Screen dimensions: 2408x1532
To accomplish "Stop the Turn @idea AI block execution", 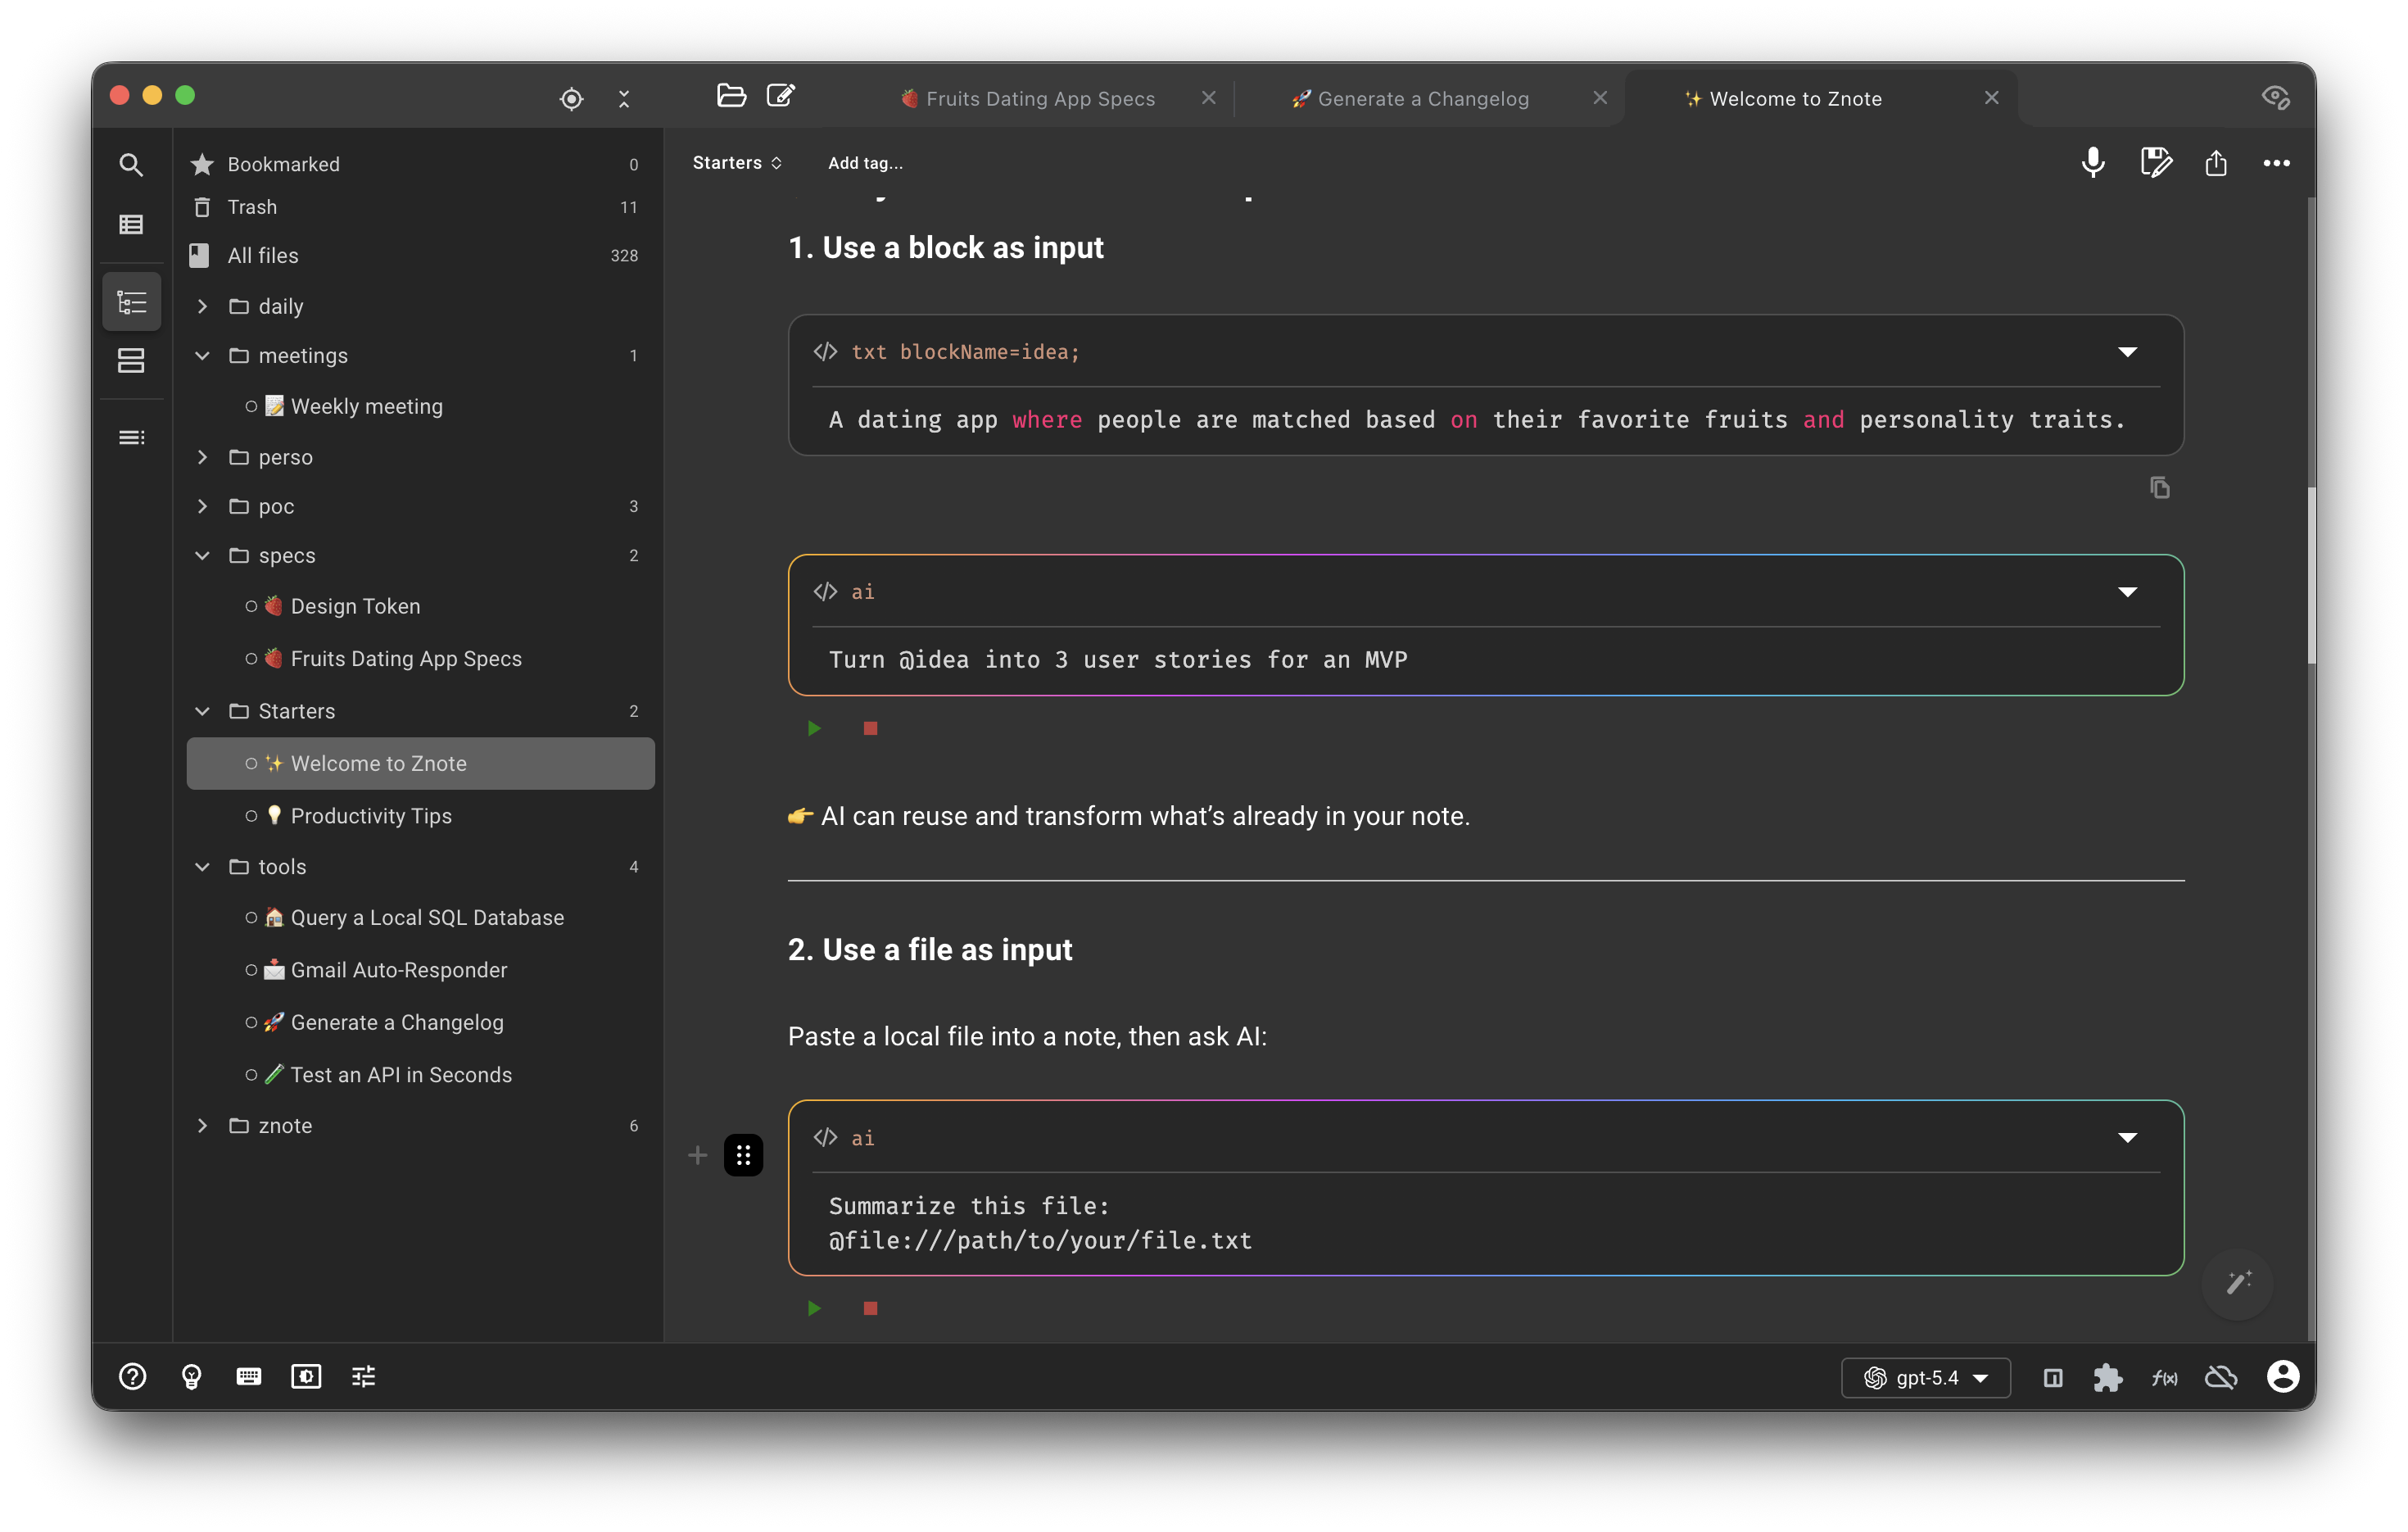I will point(870,728).
